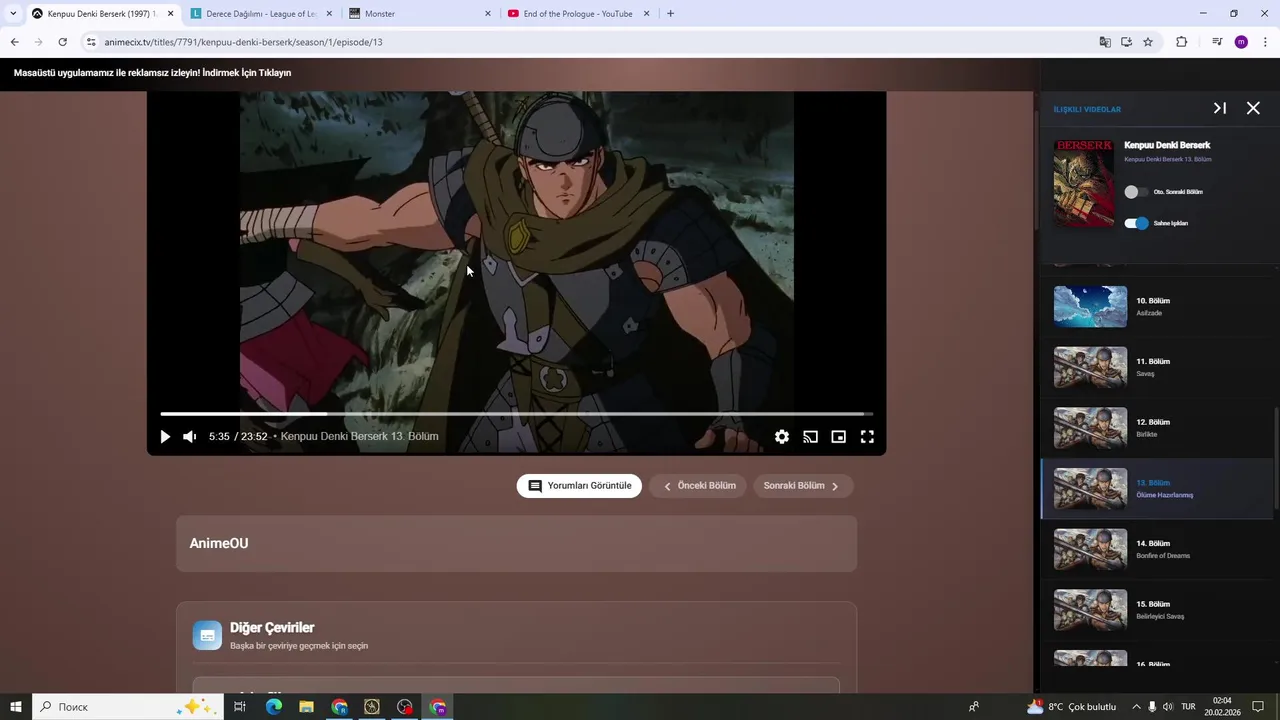Open the Chrome profile avatar
Screen dimensions: 1280x720
click(x=1241, y=42)
